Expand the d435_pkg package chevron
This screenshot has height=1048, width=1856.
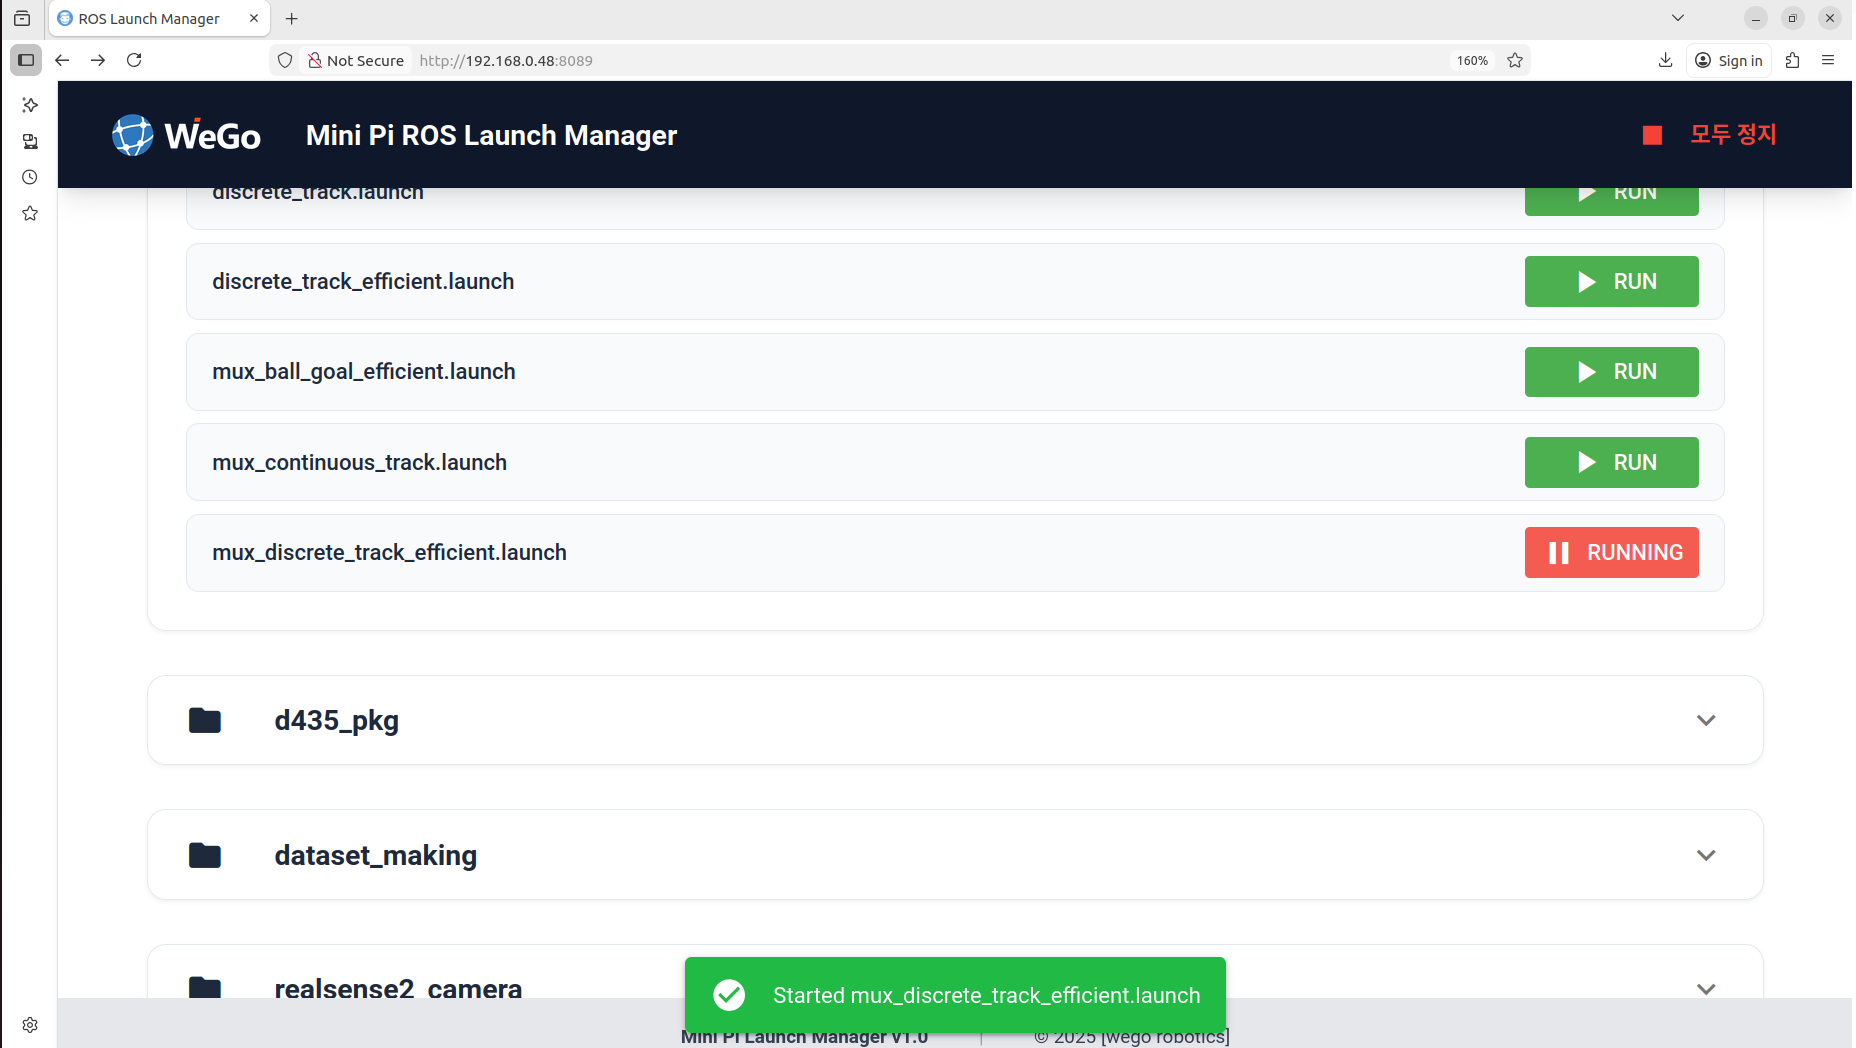coord(1706,720)
